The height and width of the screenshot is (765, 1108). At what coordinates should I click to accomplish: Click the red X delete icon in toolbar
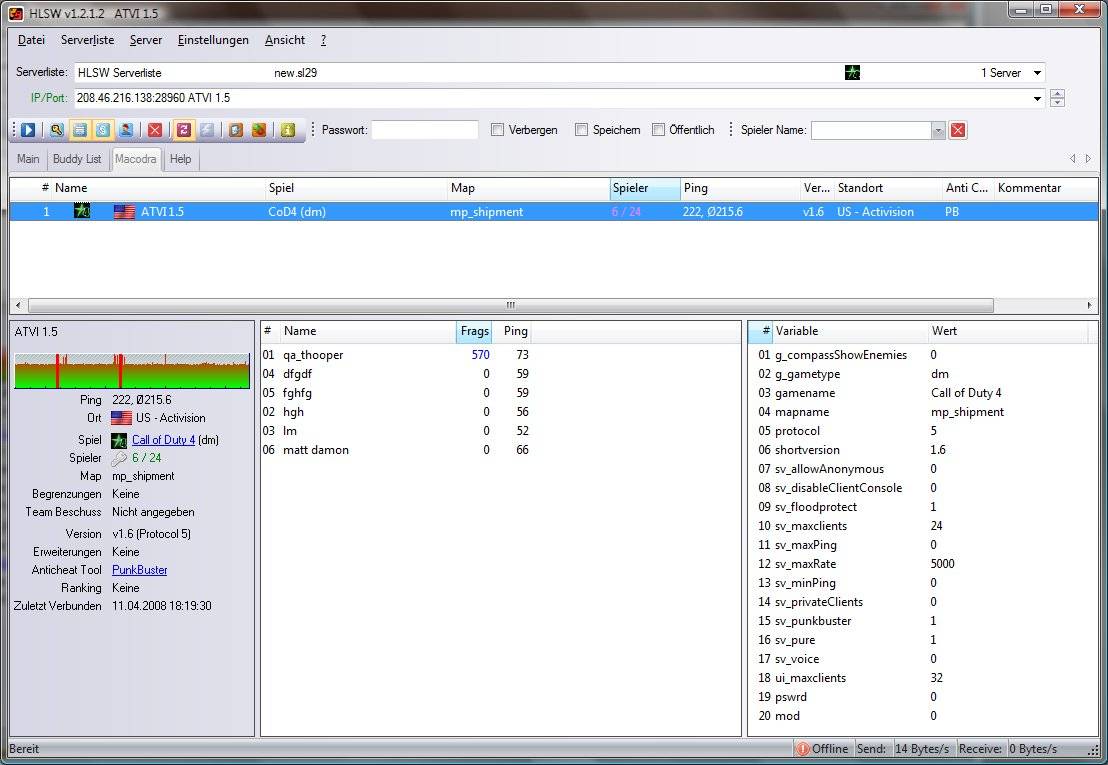coord(155,130)
